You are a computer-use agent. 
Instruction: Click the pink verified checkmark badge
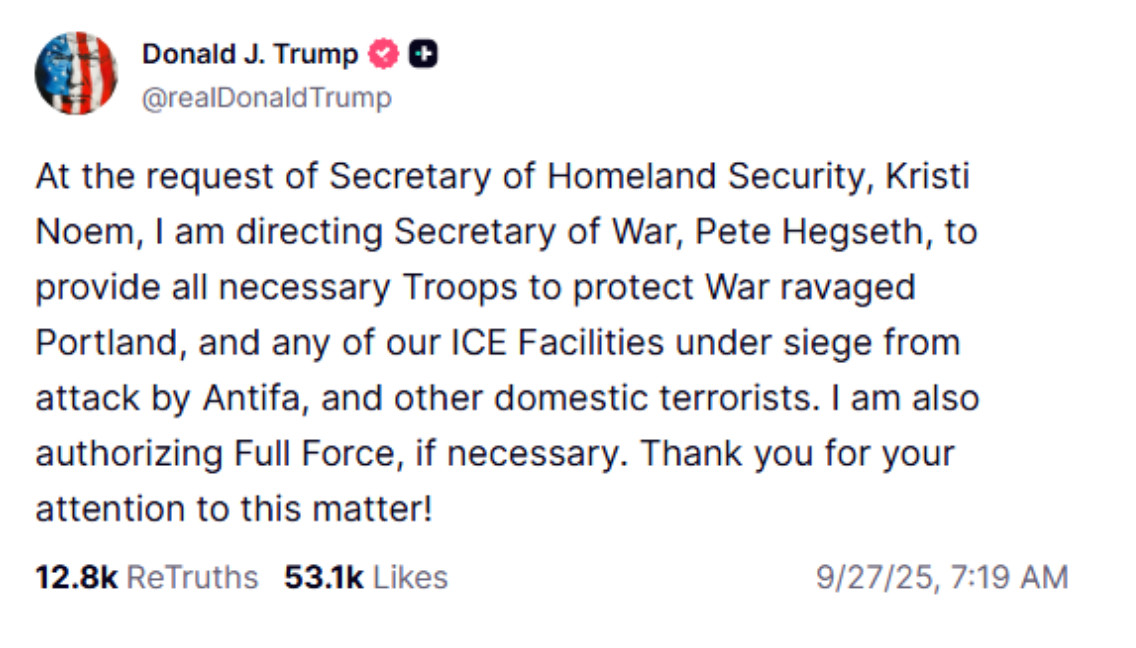click(383, 54)
